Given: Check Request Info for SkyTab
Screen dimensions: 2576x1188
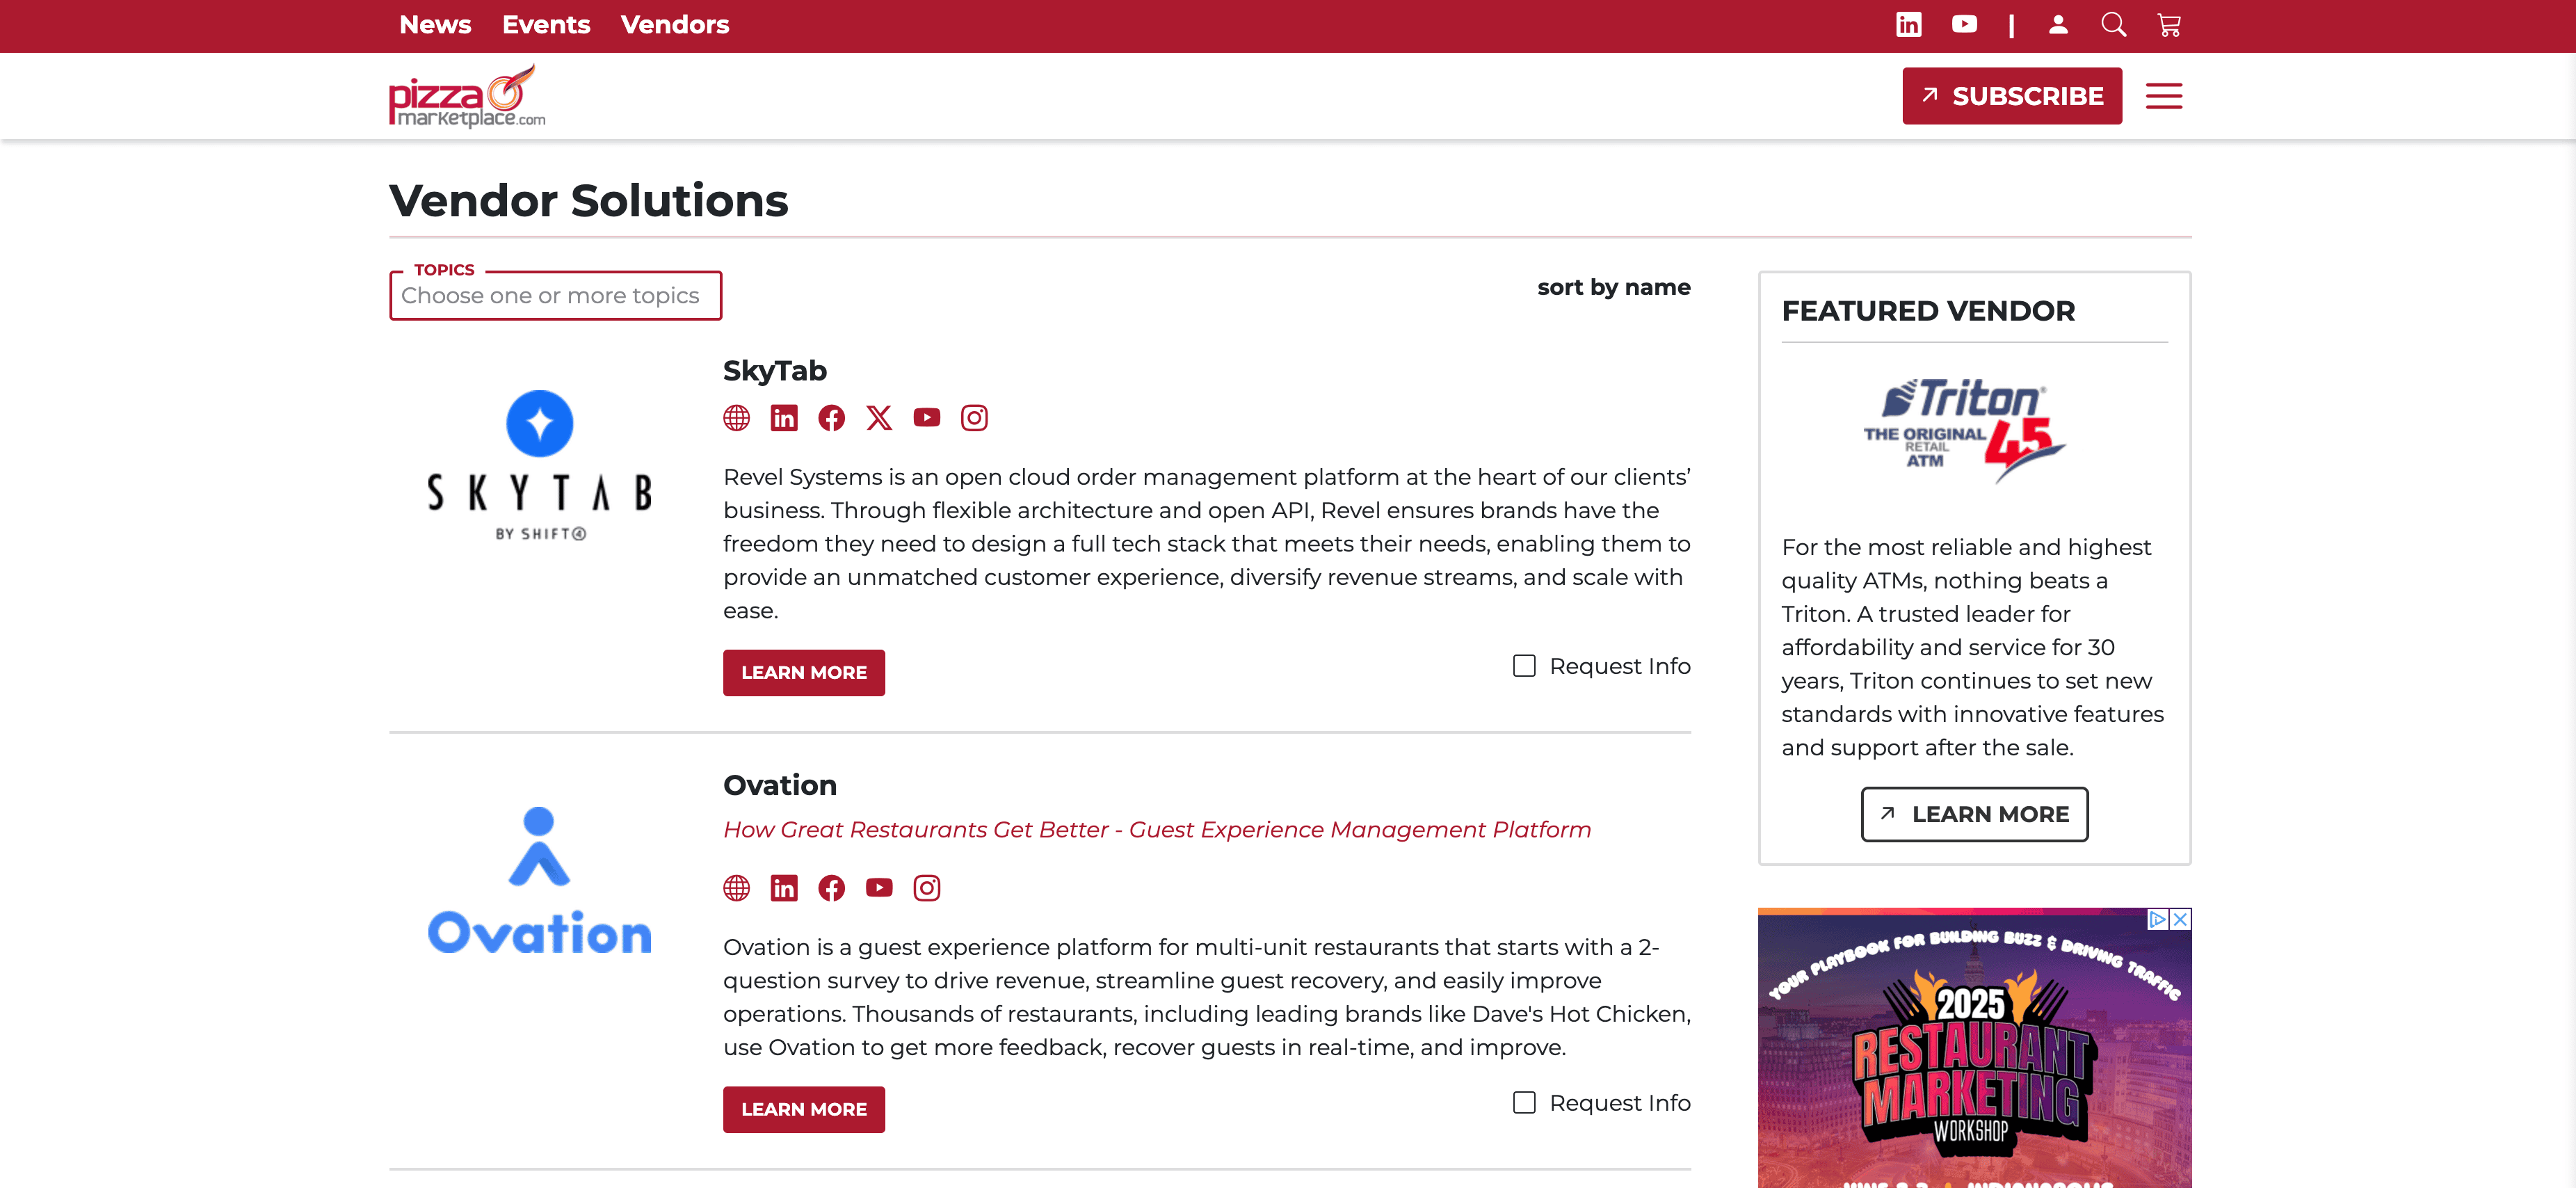Looking at the screenshot, I should pos(1524,666).
